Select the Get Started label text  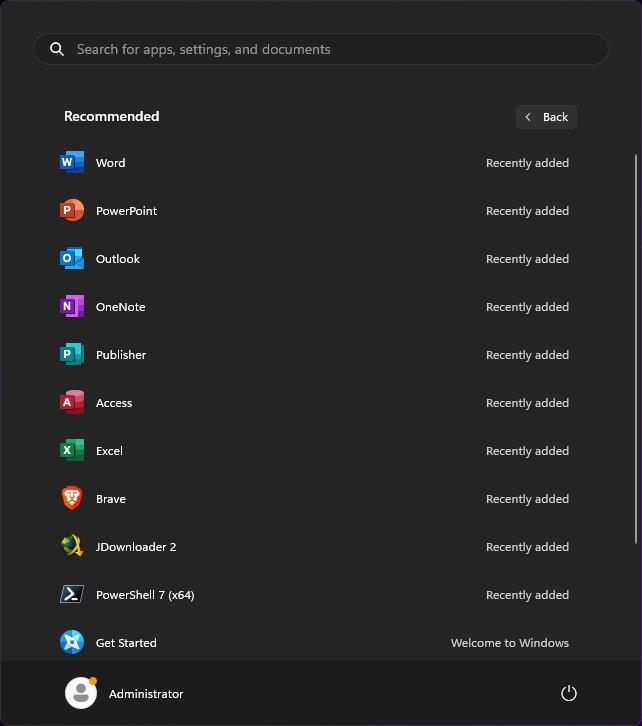126,643
